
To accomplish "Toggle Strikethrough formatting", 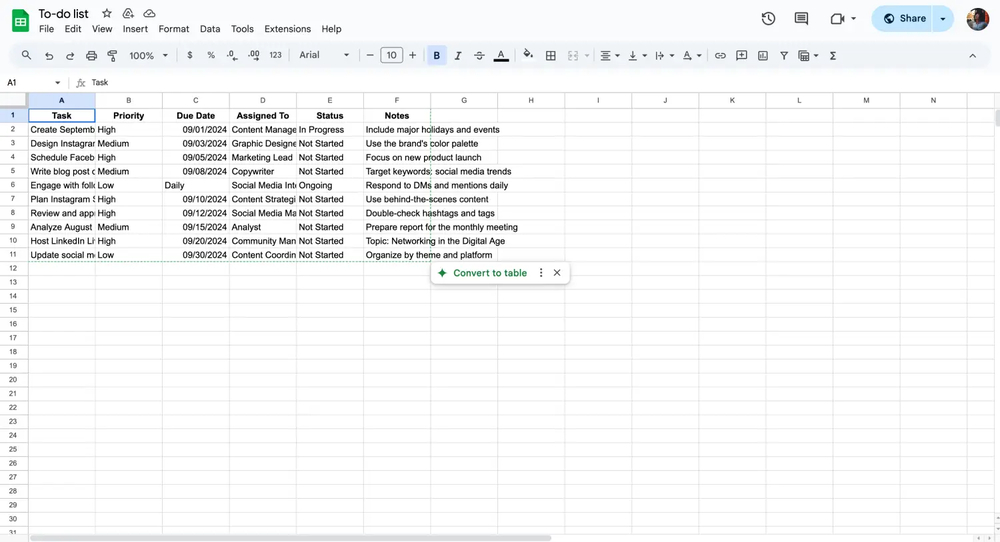I will tap(479, 56).
